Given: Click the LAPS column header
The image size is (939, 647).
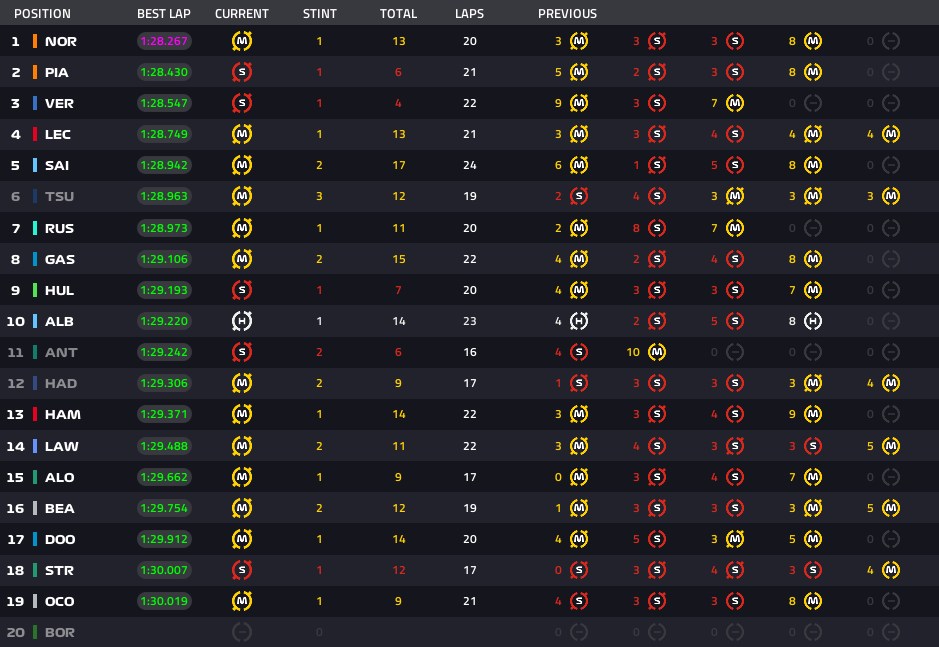Looking at the screenshot, I should pyautogui.click(x=470, y=13).
